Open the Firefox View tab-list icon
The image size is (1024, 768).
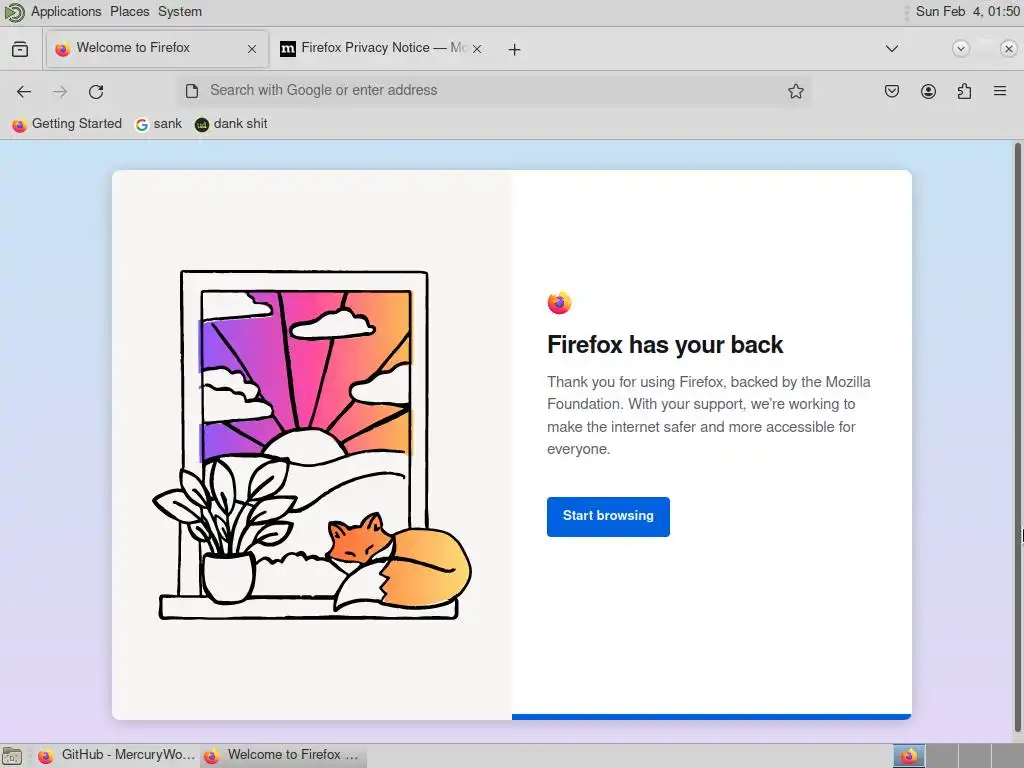(20, 49)
